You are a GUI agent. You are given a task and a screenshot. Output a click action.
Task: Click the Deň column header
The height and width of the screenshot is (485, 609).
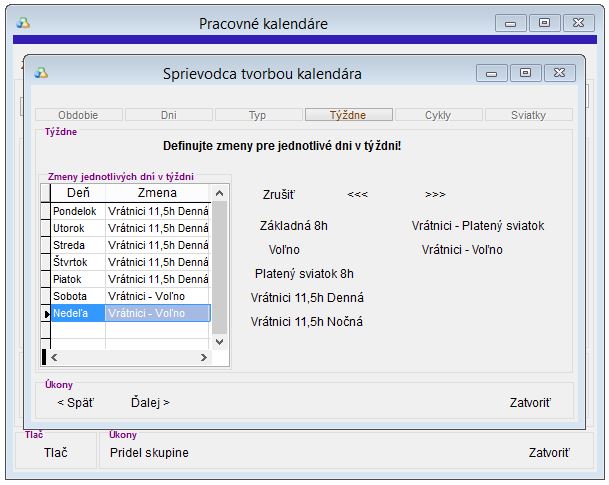coord(78,193)
